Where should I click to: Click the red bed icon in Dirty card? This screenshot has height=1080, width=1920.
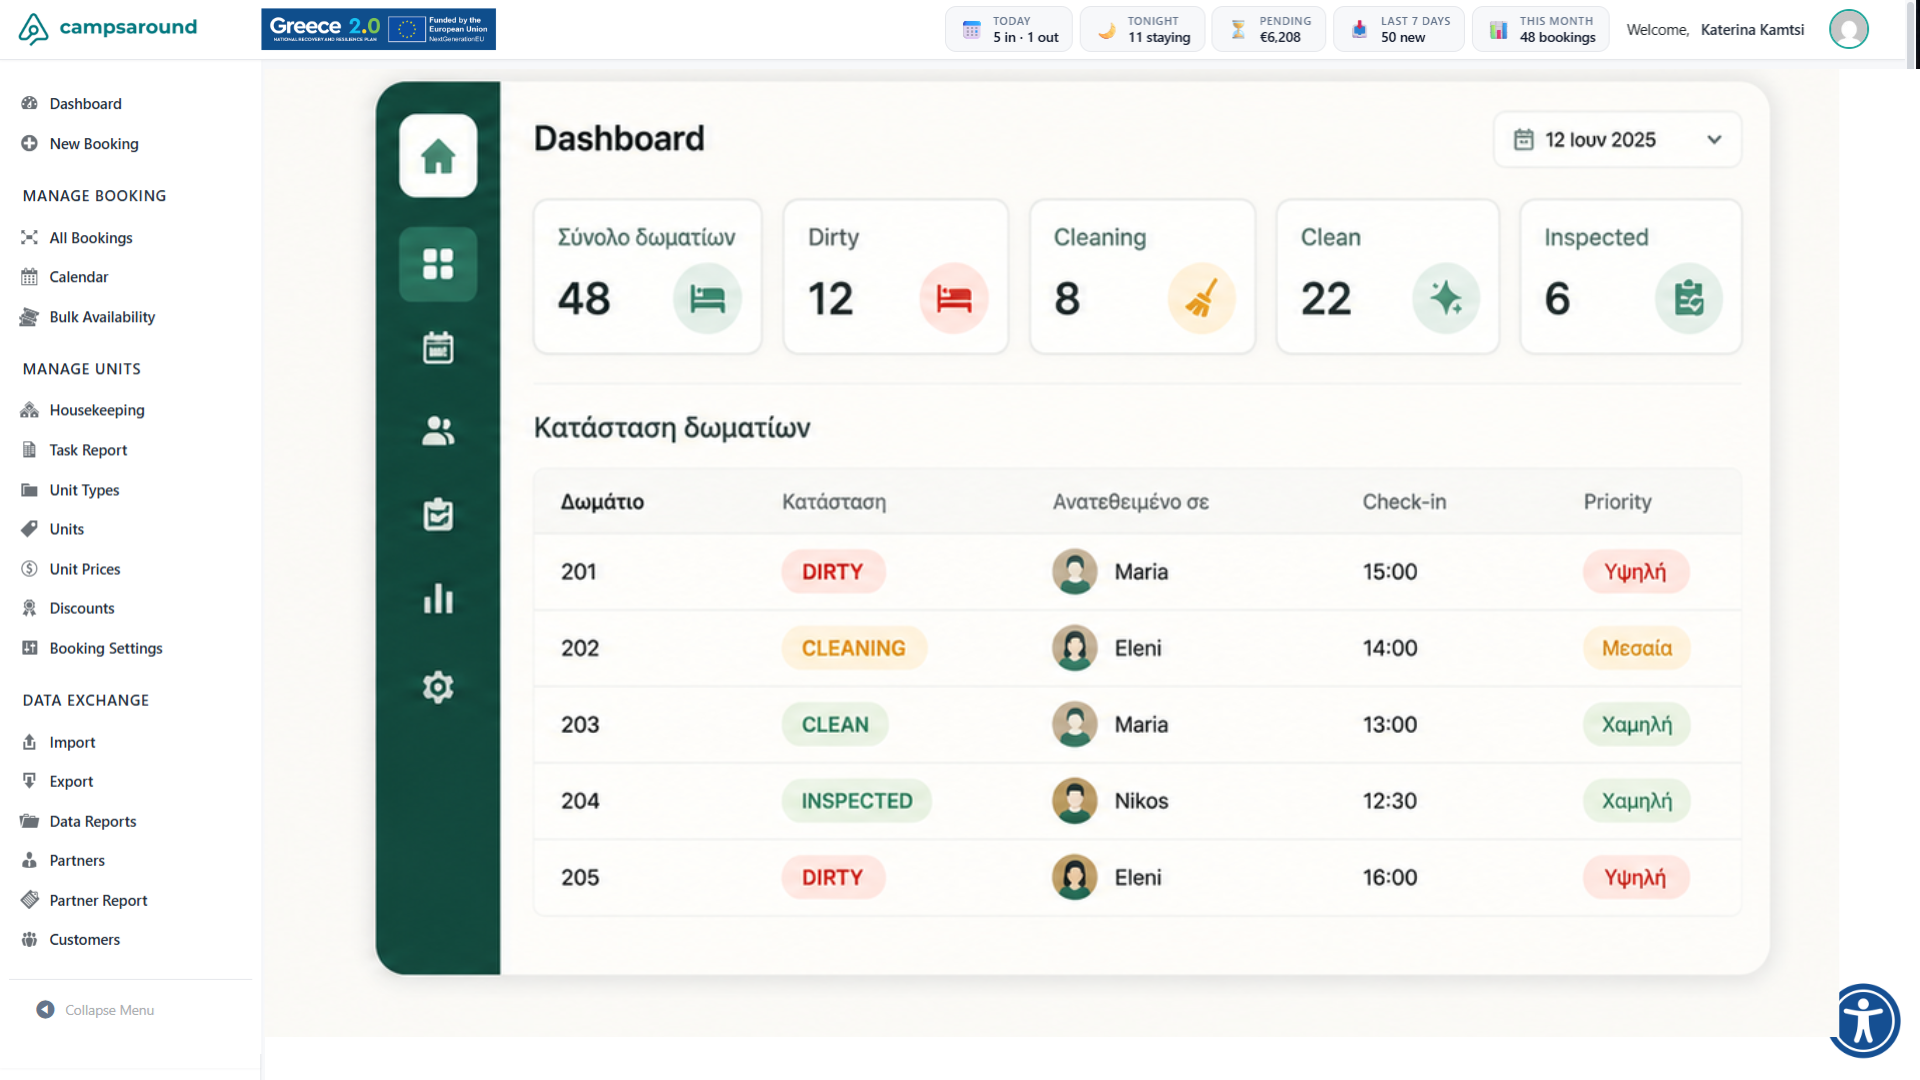[x=954, y=298]
